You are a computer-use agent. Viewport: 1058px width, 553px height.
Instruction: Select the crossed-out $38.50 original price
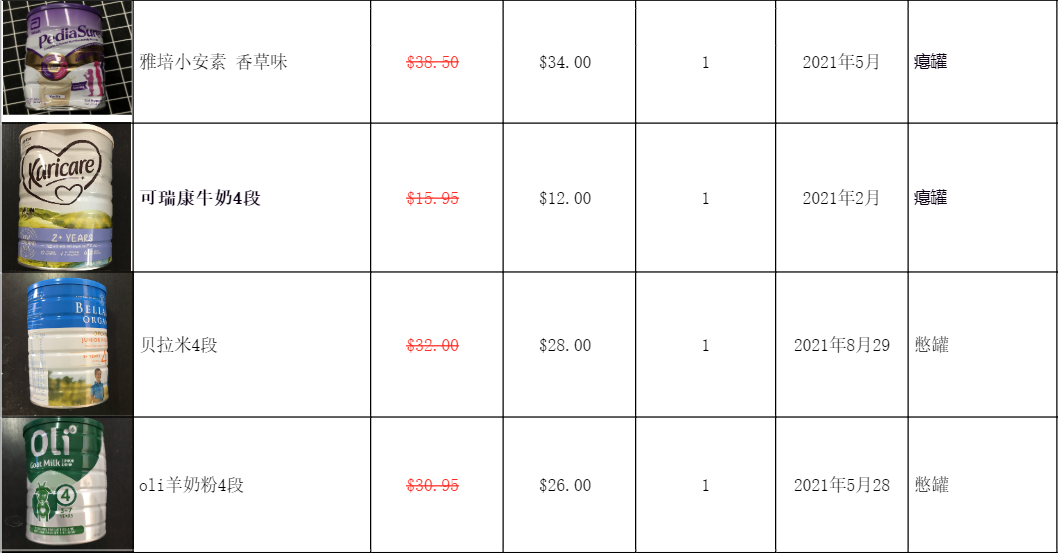coord(432,62)
